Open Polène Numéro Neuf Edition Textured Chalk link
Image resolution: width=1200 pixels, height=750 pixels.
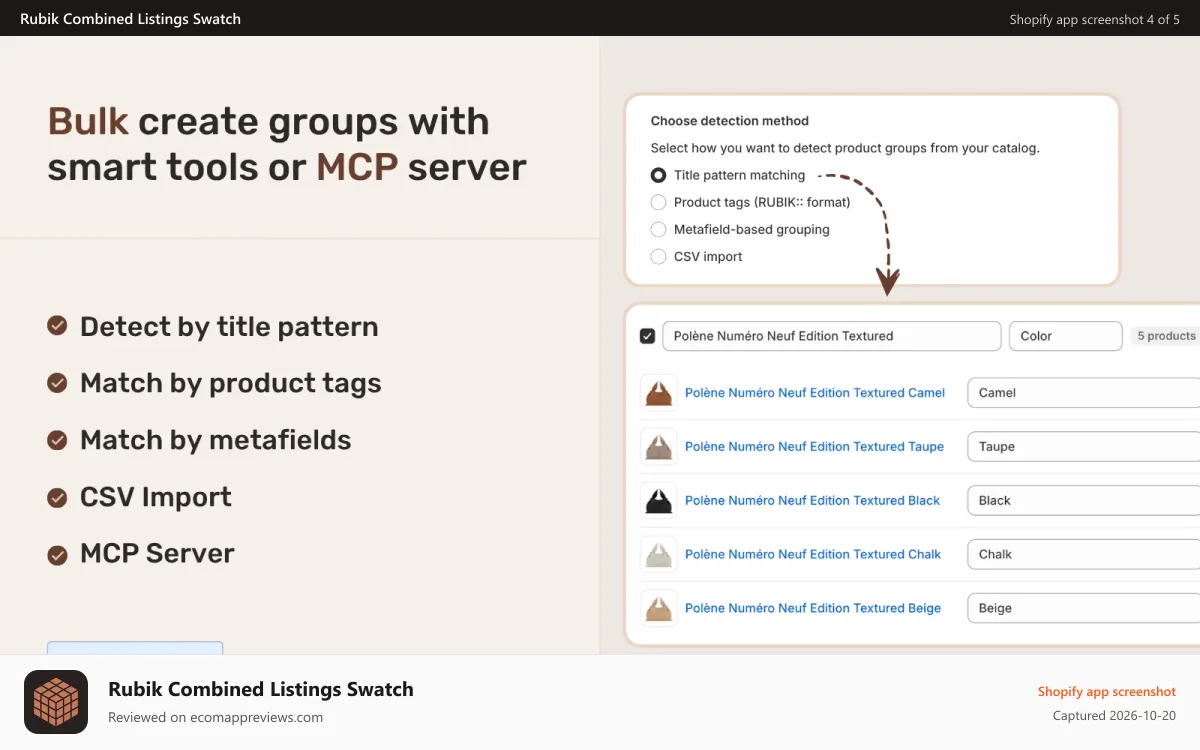[x=813, y=554]
